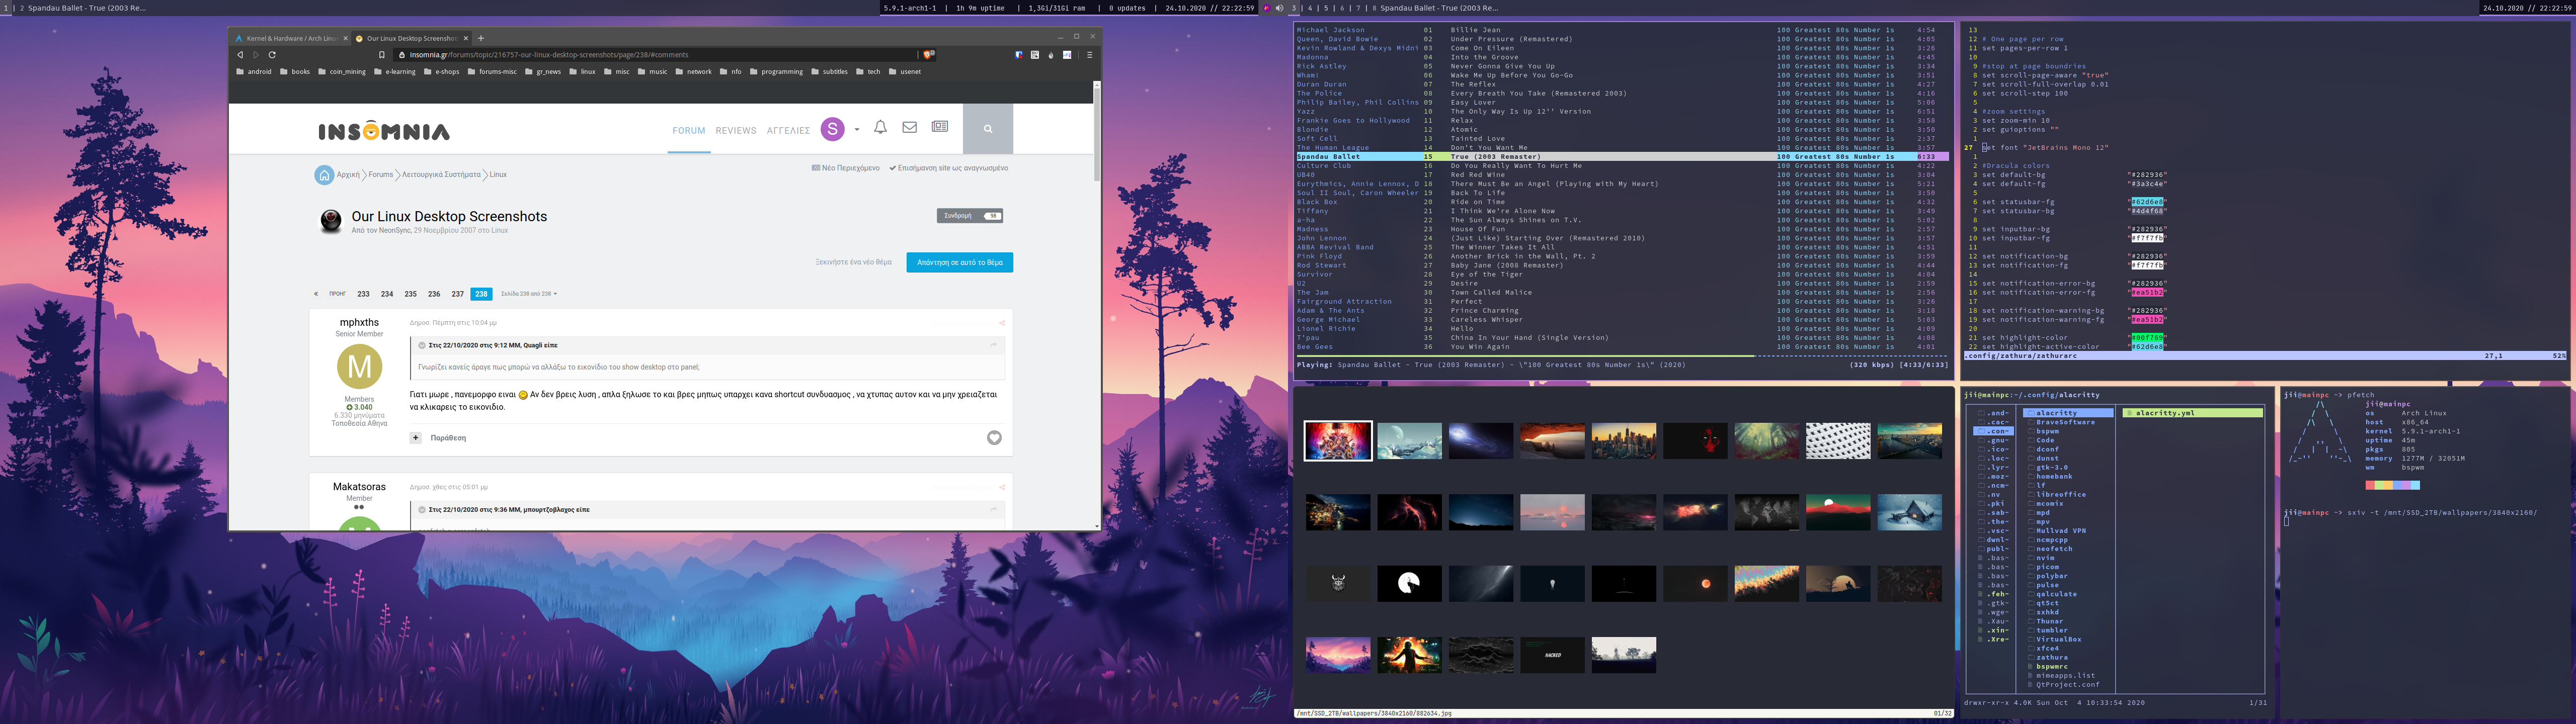The height and width of the screenshot is (724, 2576).
Task: Select the zathura folder in lf file manager
Action: tap(2048, 657)
